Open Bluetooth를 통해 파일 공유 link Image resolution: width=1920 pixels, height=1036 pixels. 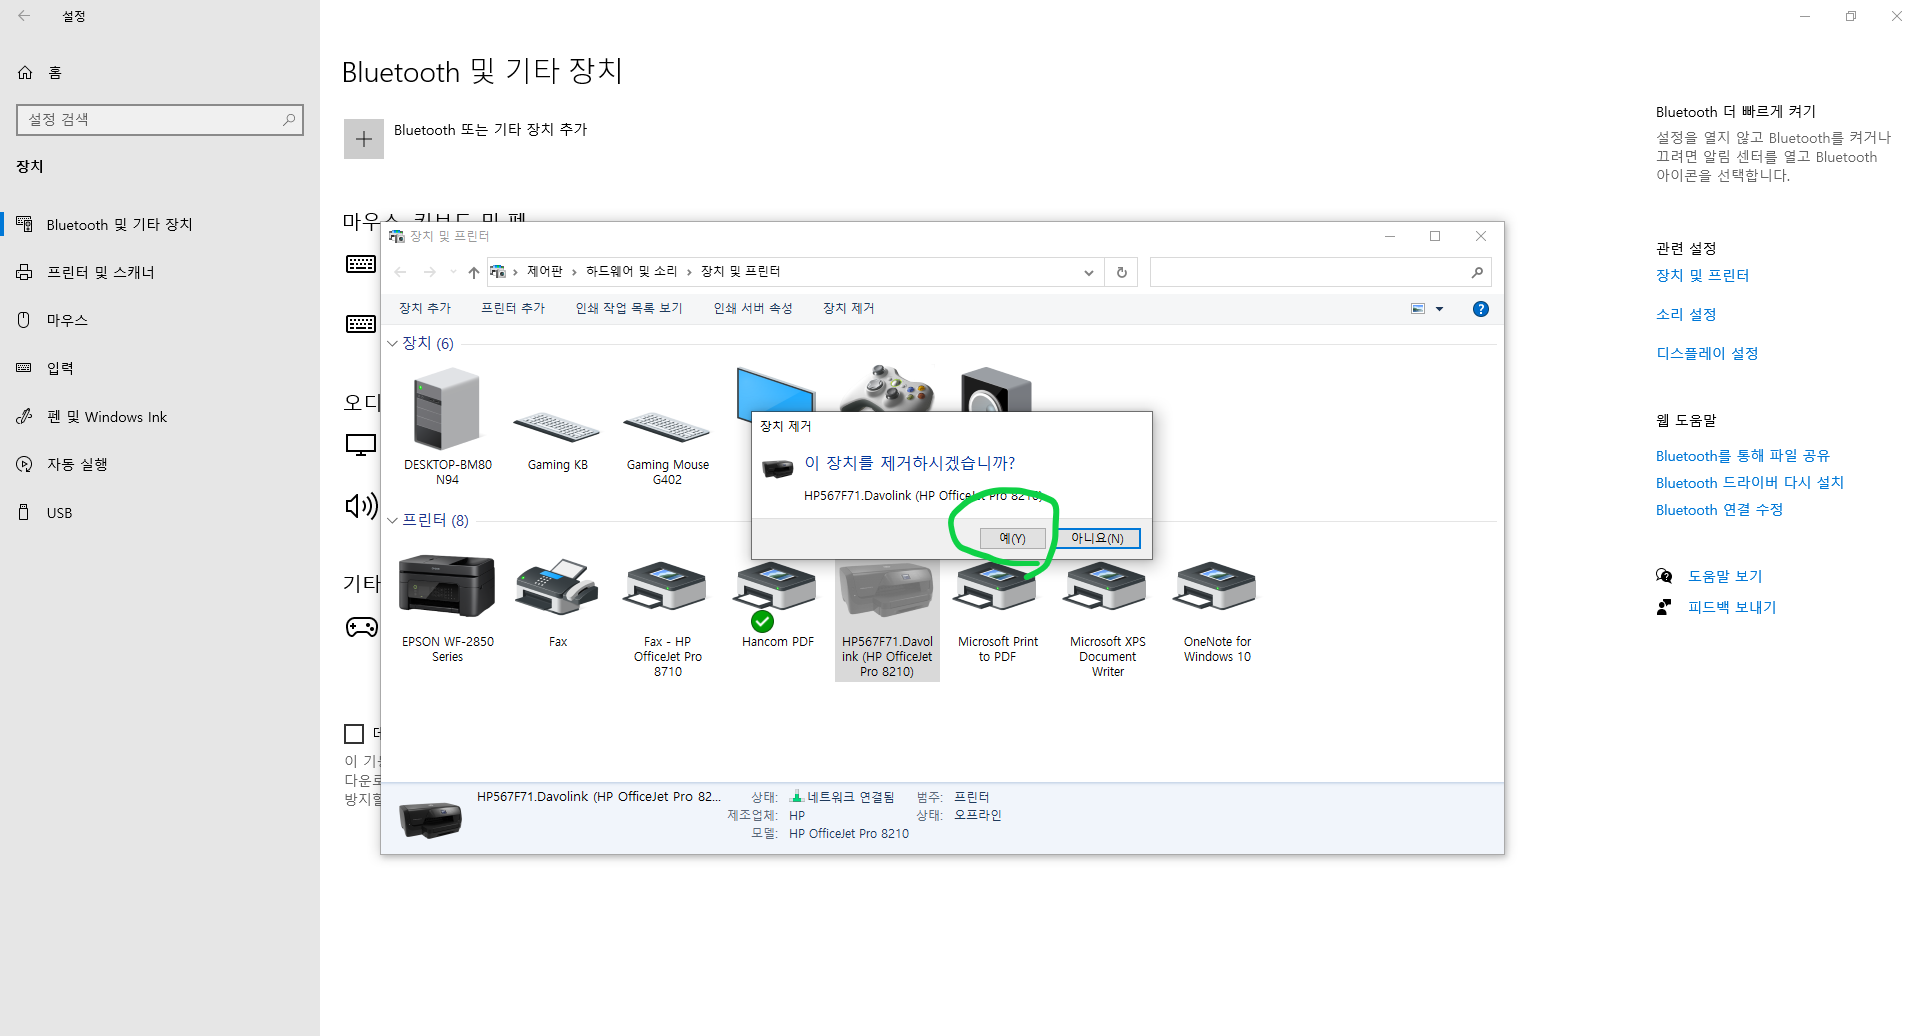[x=1743, y=455]
